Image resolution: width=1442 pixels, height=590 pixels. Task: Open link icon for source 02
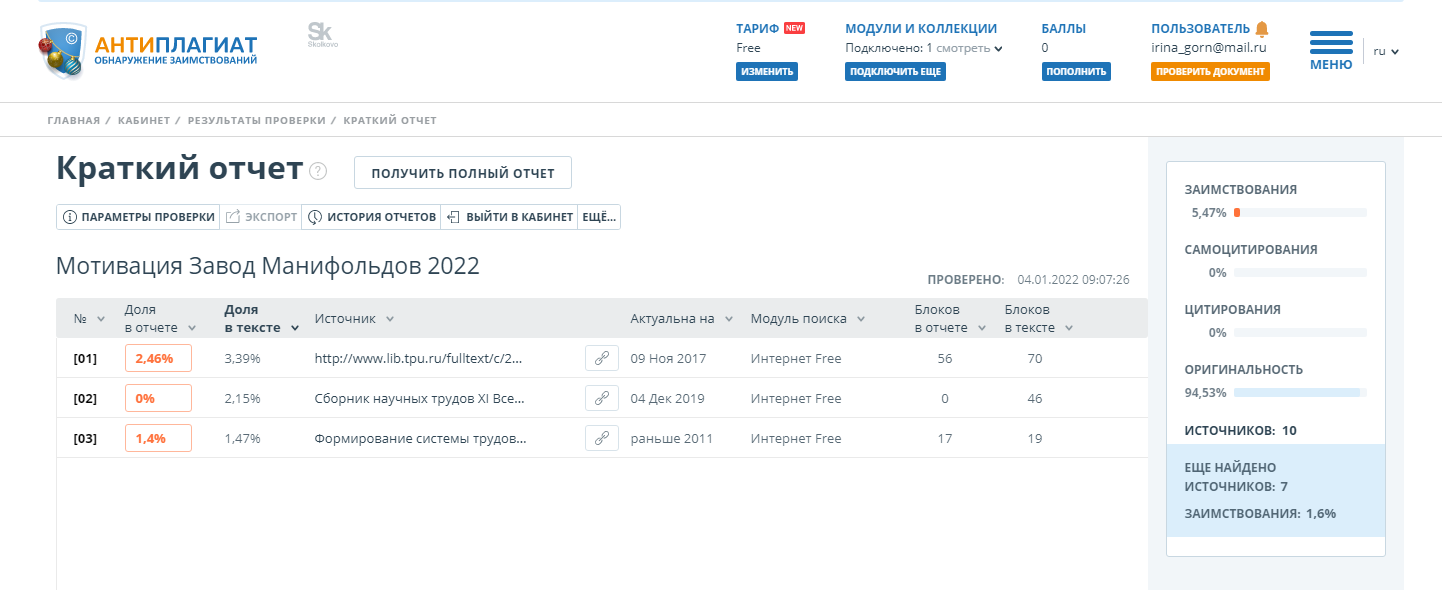coord(602,398)
